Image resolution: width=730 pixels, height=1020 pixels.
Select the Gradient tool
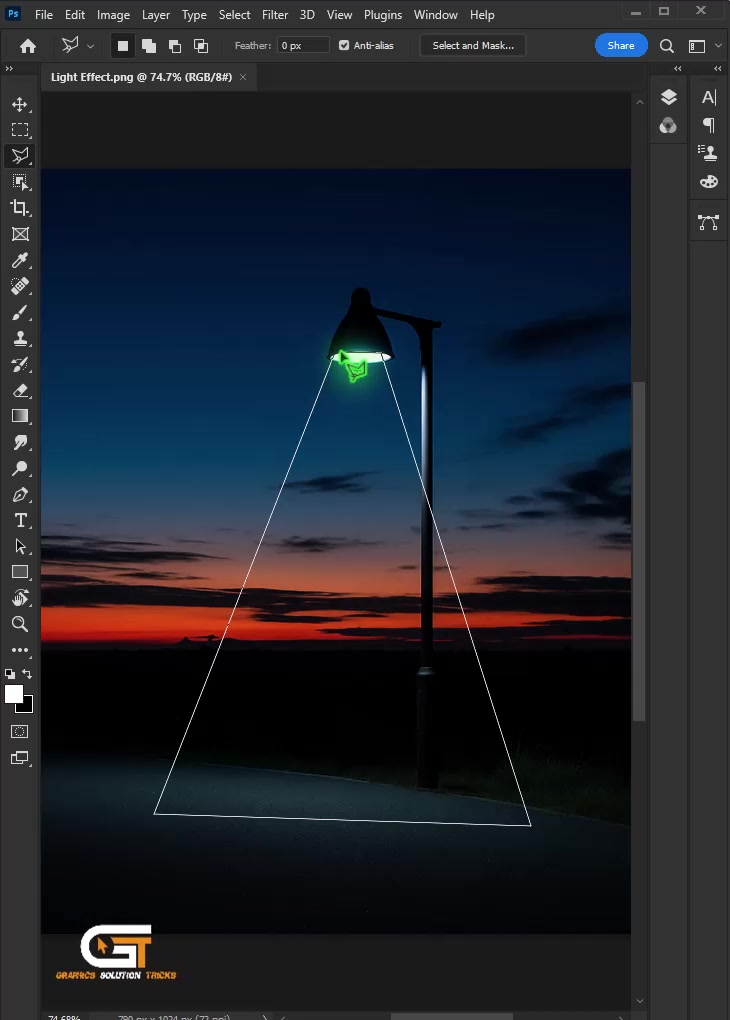[20, 416]
